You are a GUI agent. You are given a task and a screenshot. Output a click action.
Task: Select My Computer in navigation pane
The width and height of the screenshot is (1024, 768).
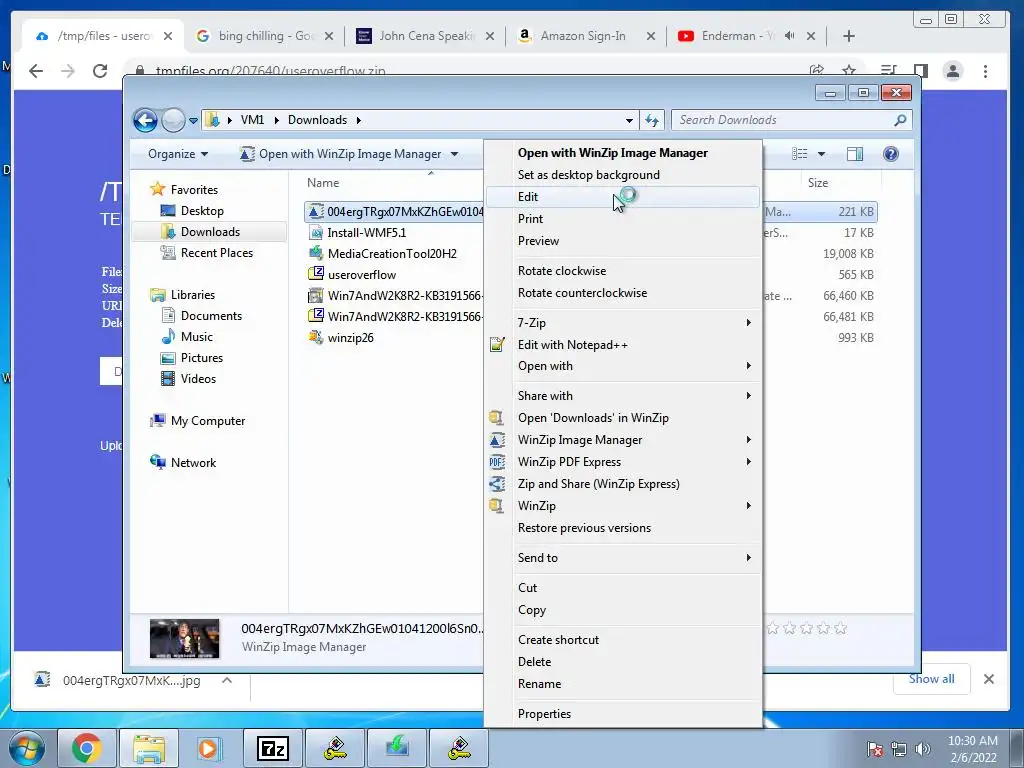(208, 421)
